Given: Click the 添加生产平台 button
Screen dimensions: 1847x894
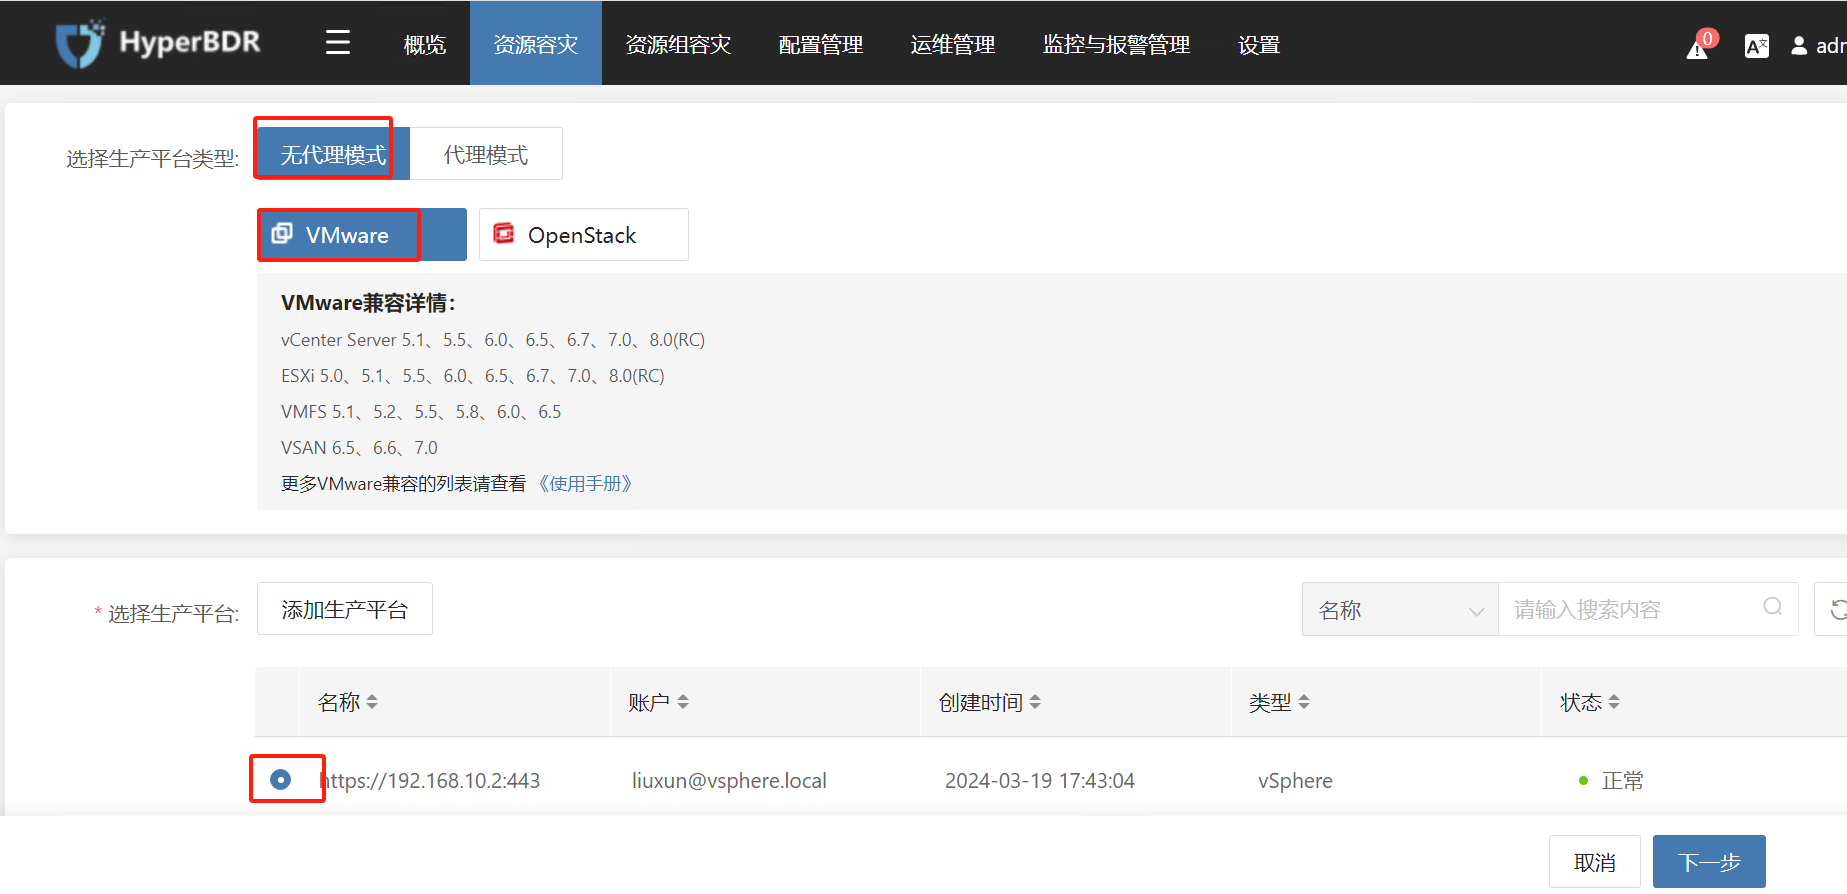Looking at the screenshot, I should (x=345, y=609).
